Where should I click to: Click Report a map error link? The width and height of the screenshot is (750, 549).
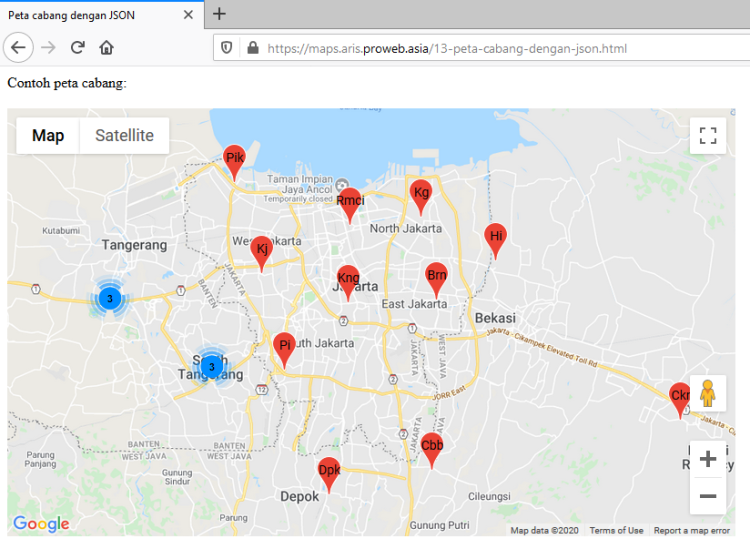[692, 530]
